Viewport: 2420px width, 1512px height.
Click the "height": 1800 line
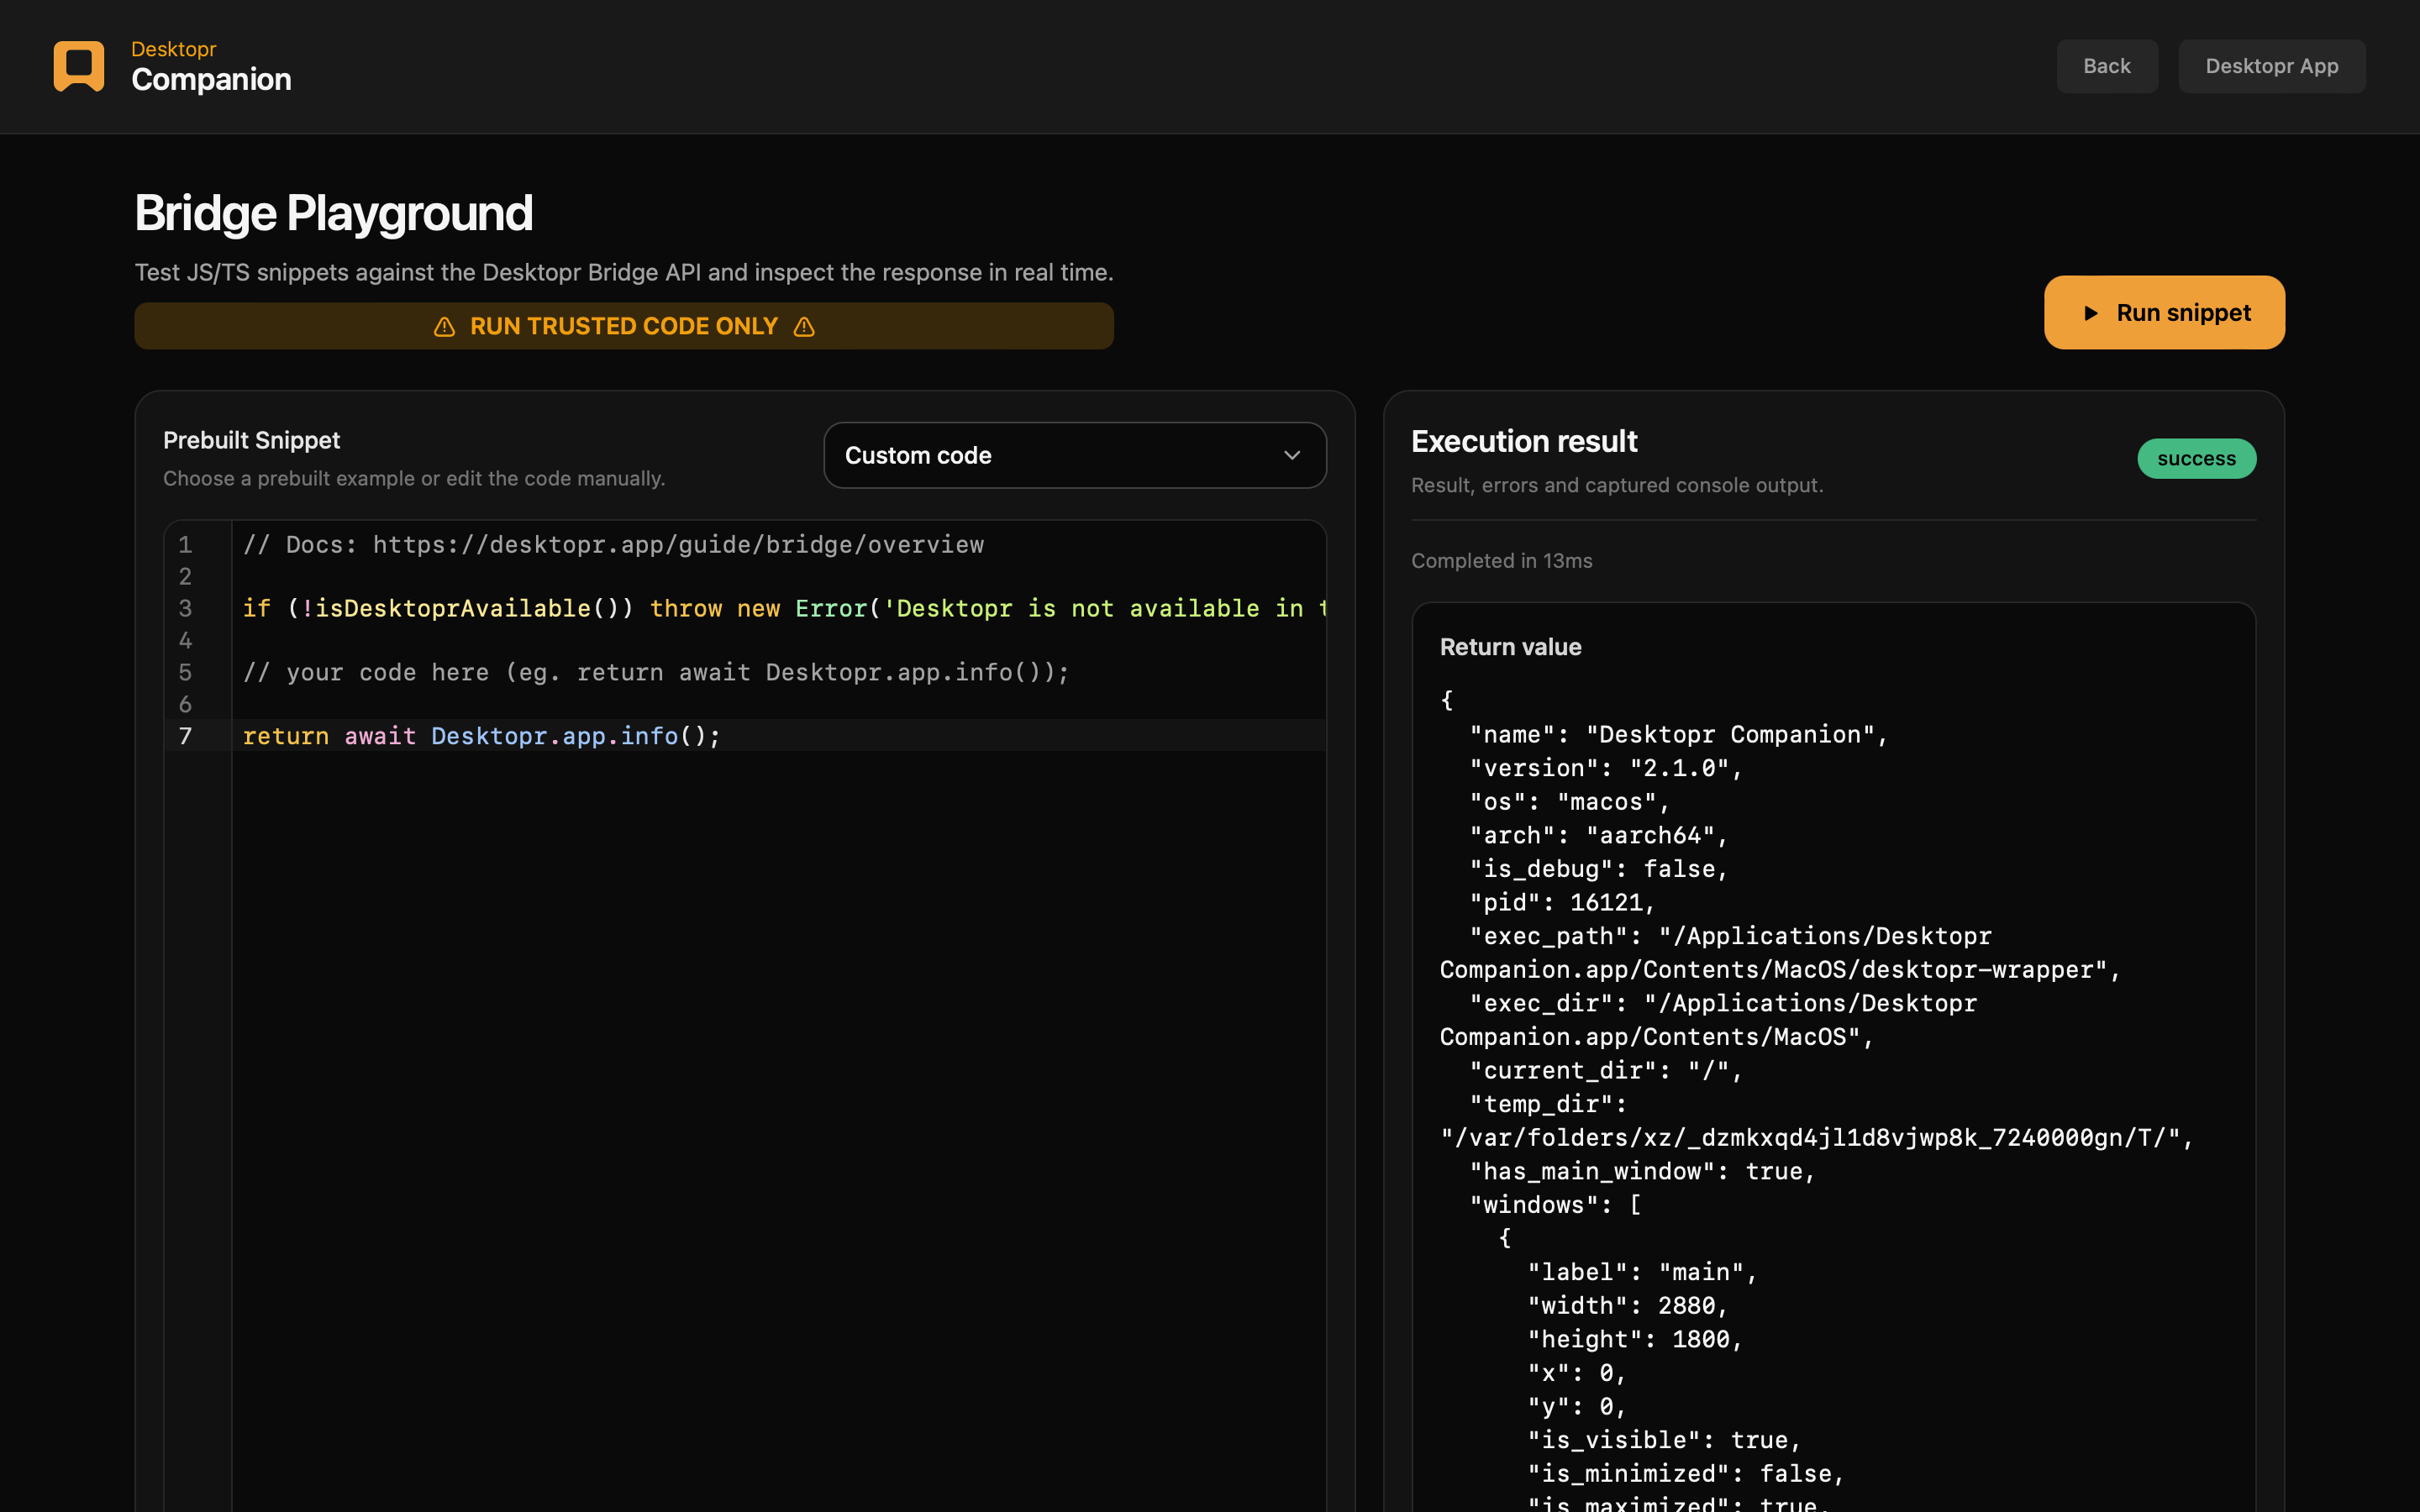(x=1635, y=1339)
